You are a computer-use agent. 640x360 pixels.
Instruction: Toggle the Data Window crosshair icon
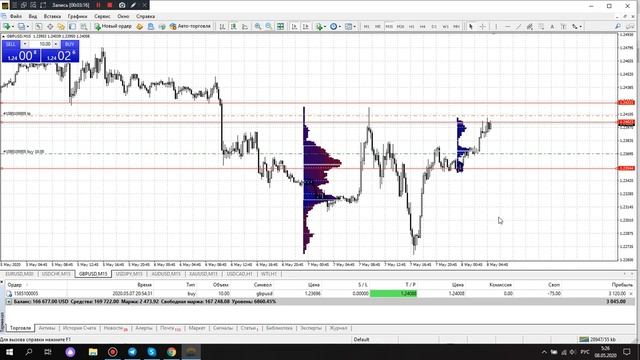coord(50,27)
